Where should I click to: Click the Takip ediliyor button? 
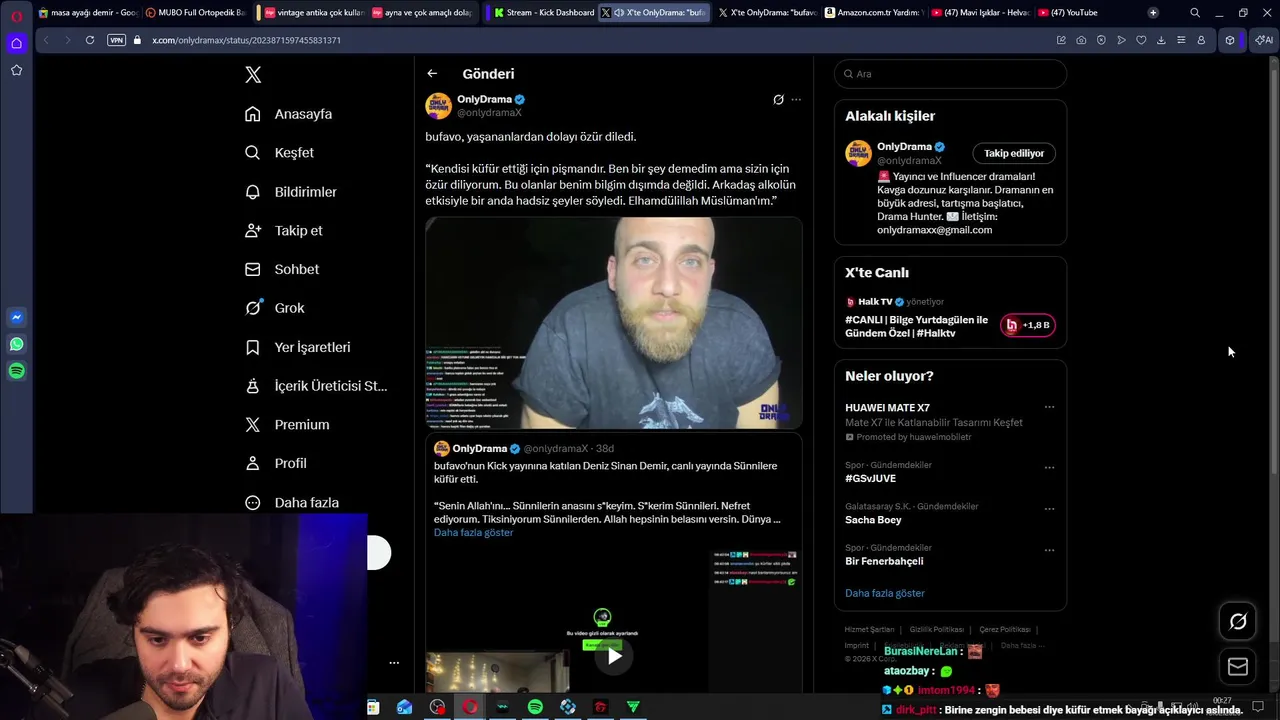click(x=1014, y=154)
